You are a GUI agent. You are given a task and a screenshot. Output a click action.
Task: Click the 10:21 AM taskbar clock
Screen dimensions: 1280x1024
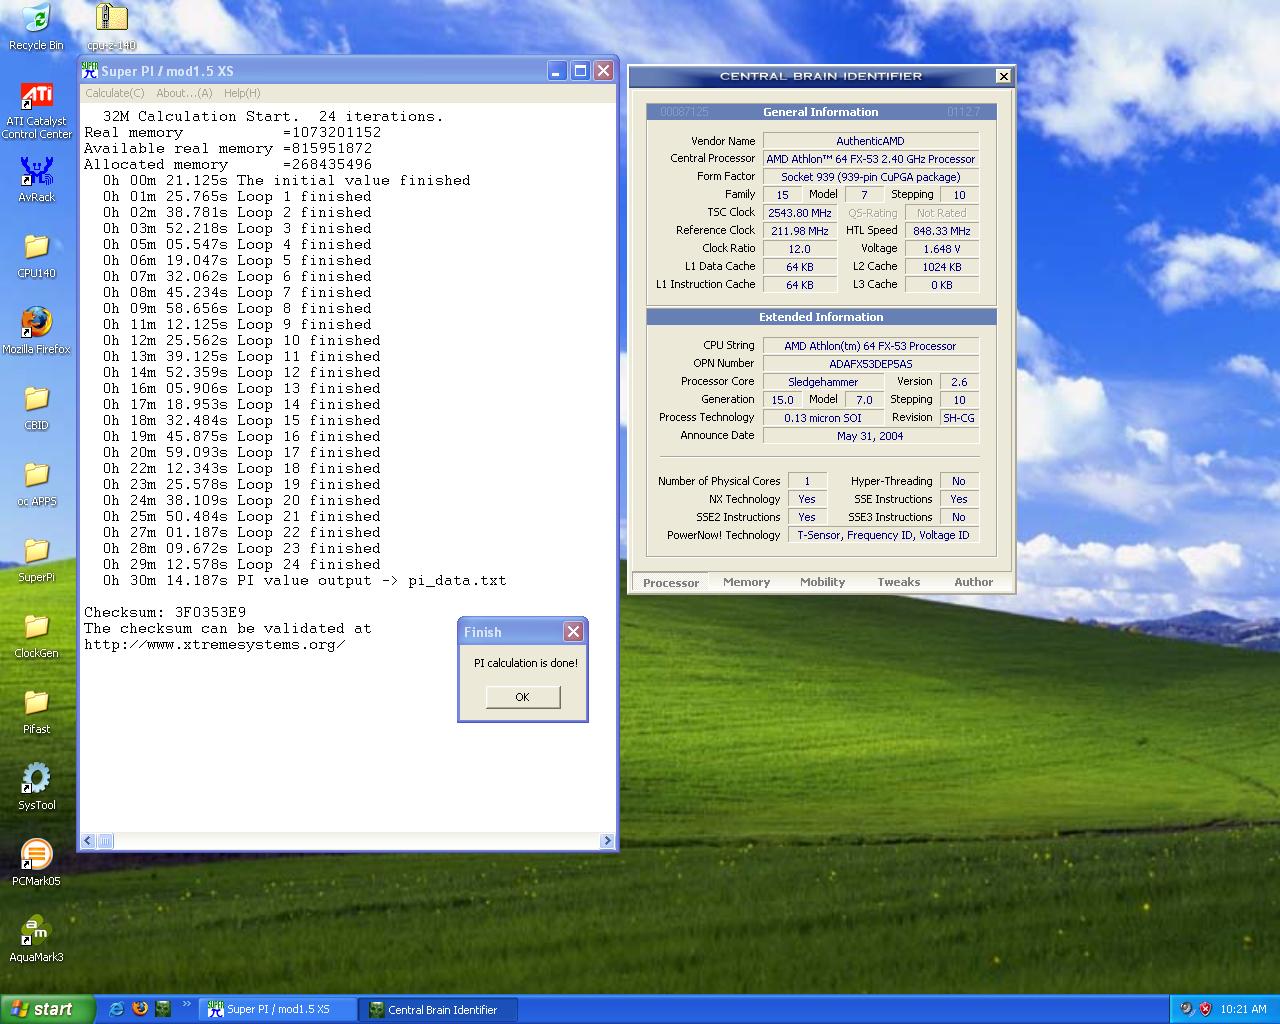pos(1244,1009)
